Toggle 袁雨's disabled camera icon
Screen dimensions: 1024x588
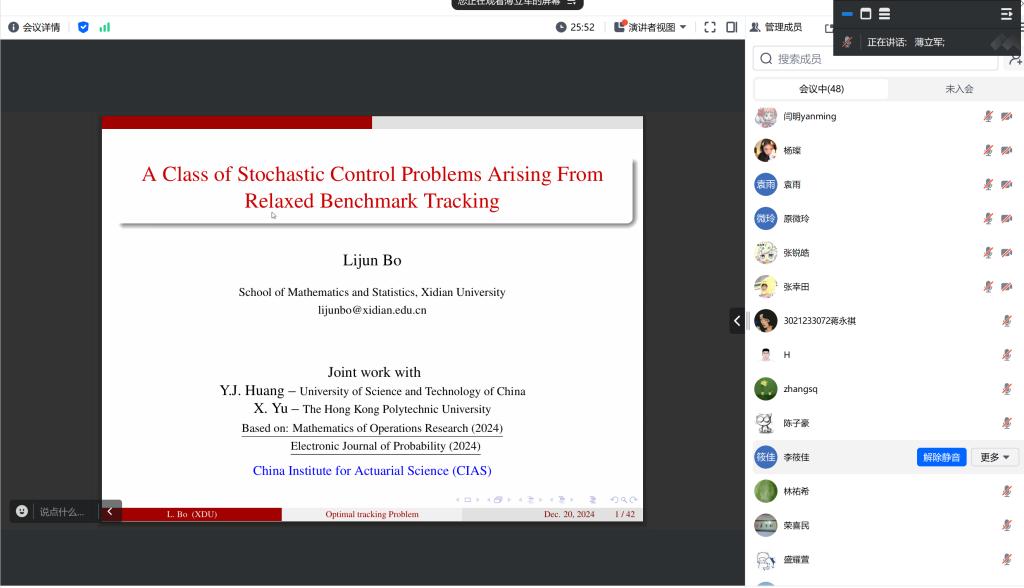pyautogui.click(x=1006, y=185)
